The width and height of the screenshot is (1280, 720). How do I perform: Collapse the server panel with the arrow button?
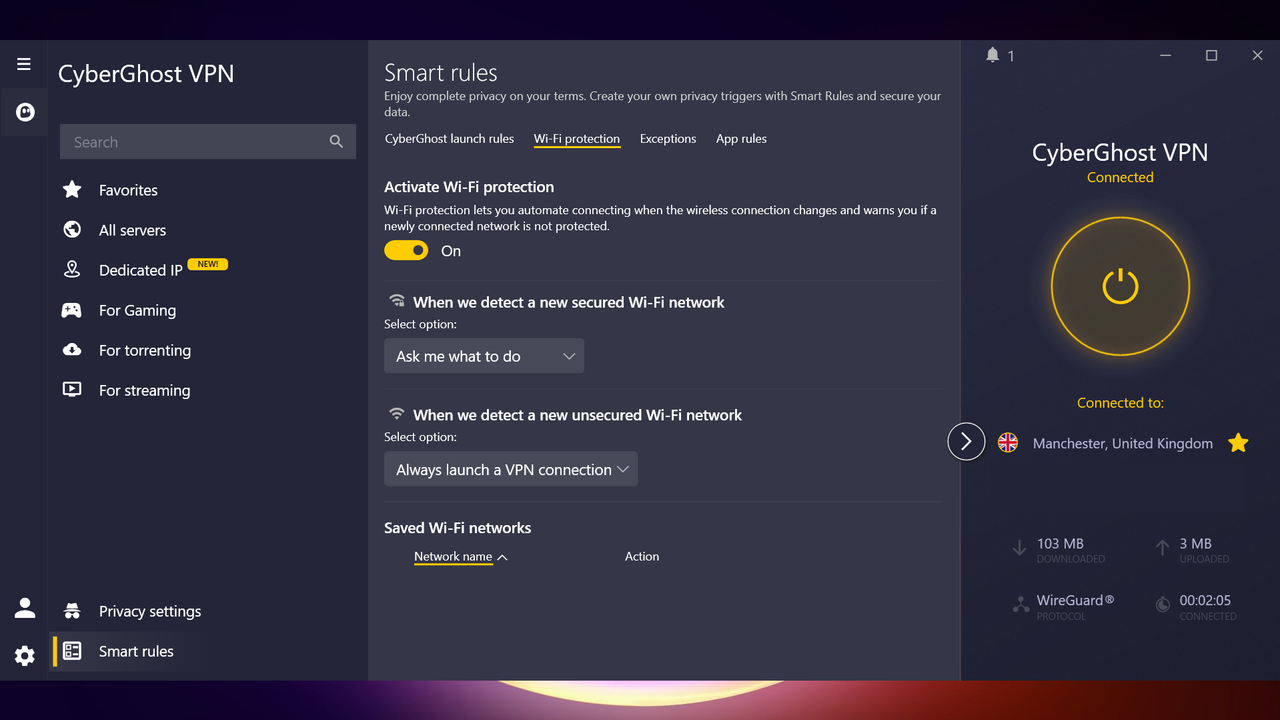(966, 441)
